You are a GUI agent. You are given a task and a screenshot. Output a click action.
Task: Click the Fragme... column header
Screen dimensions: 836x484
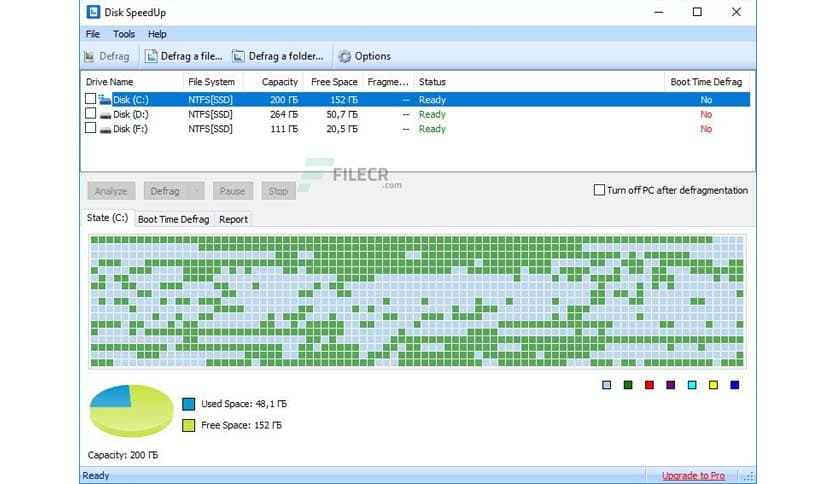(388, 82)
